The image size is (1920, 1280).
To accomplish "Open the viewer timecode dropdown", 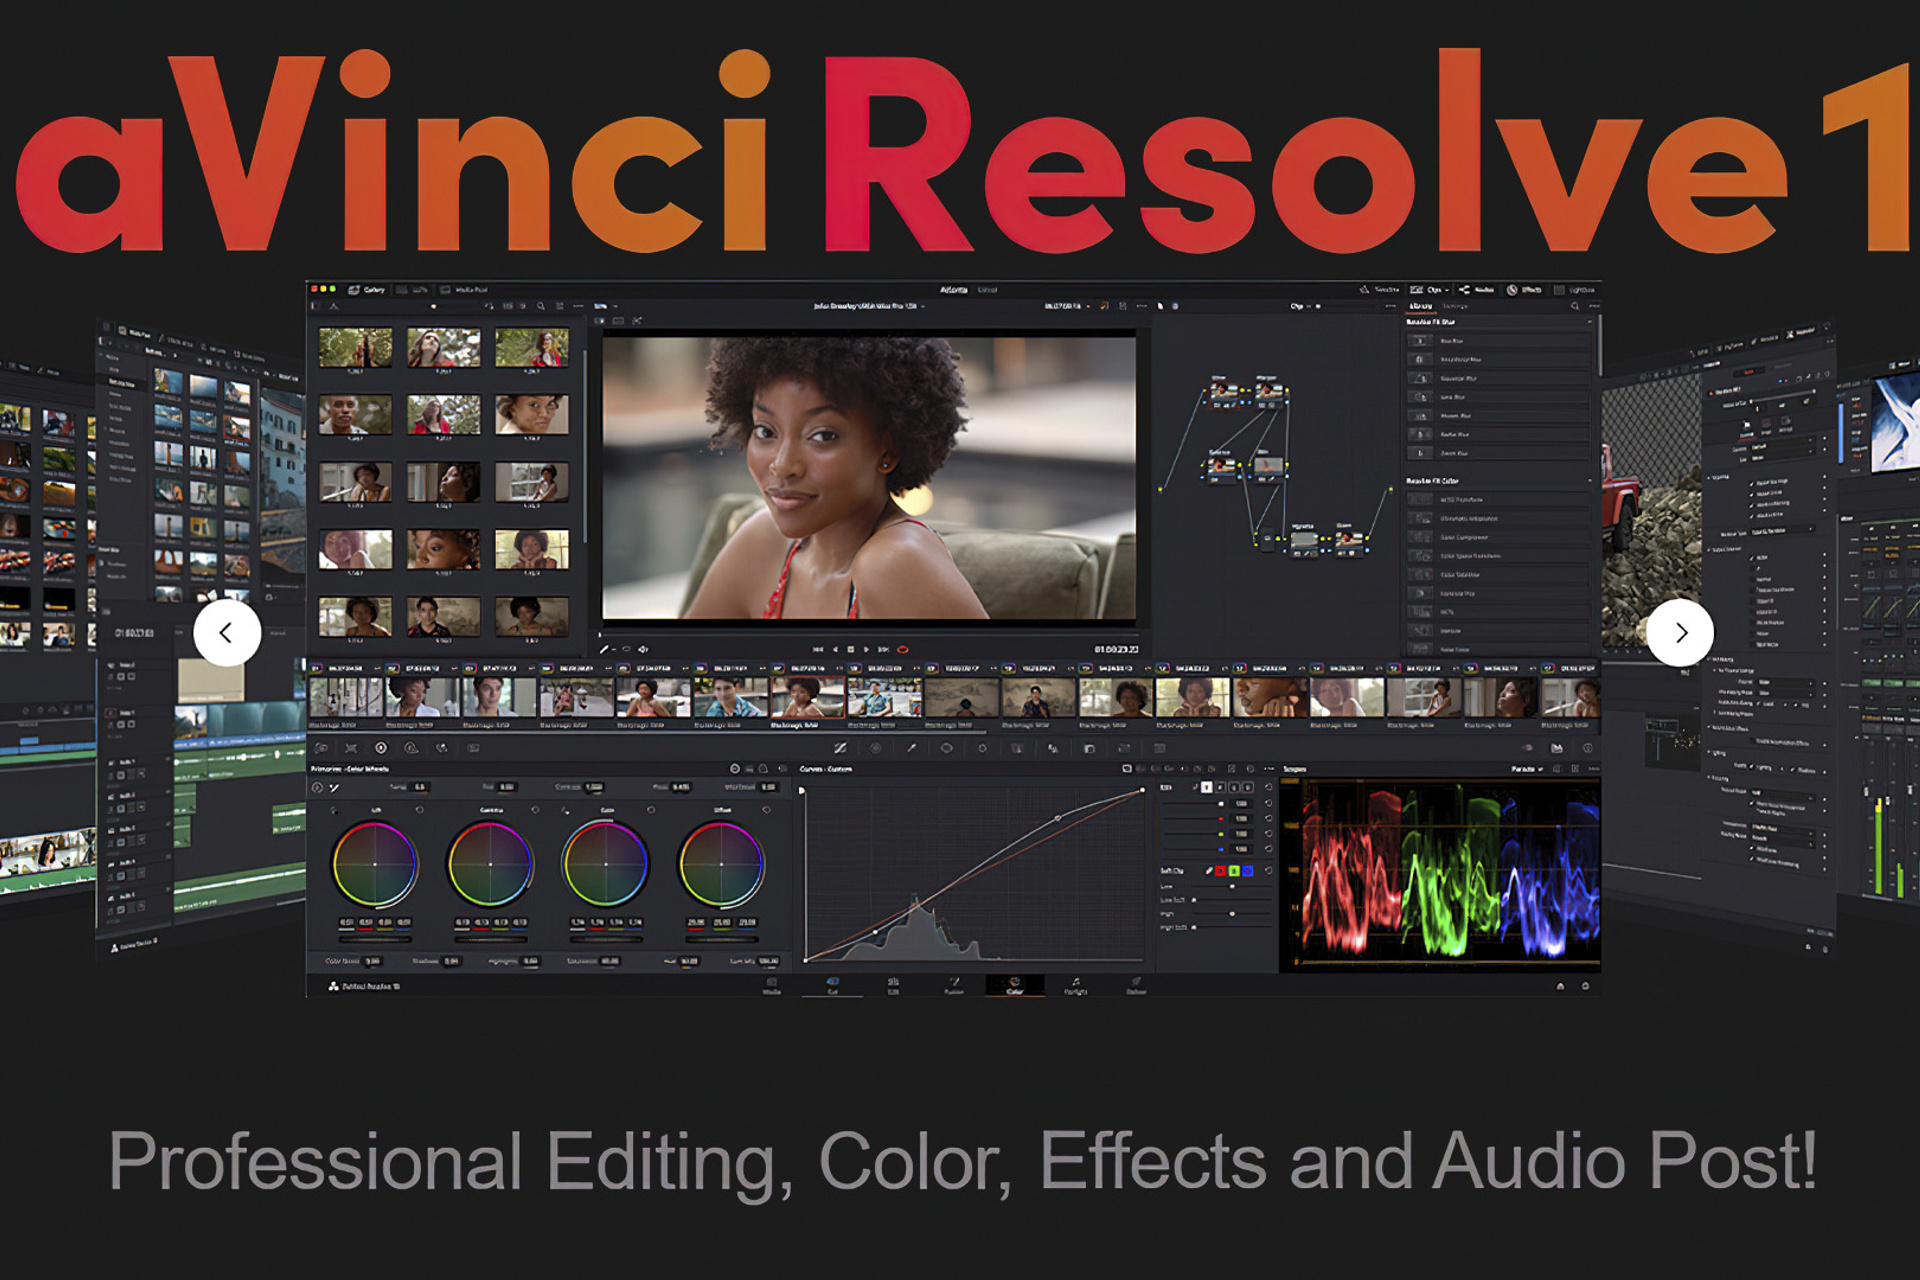I will click(x=1065, y=306).
